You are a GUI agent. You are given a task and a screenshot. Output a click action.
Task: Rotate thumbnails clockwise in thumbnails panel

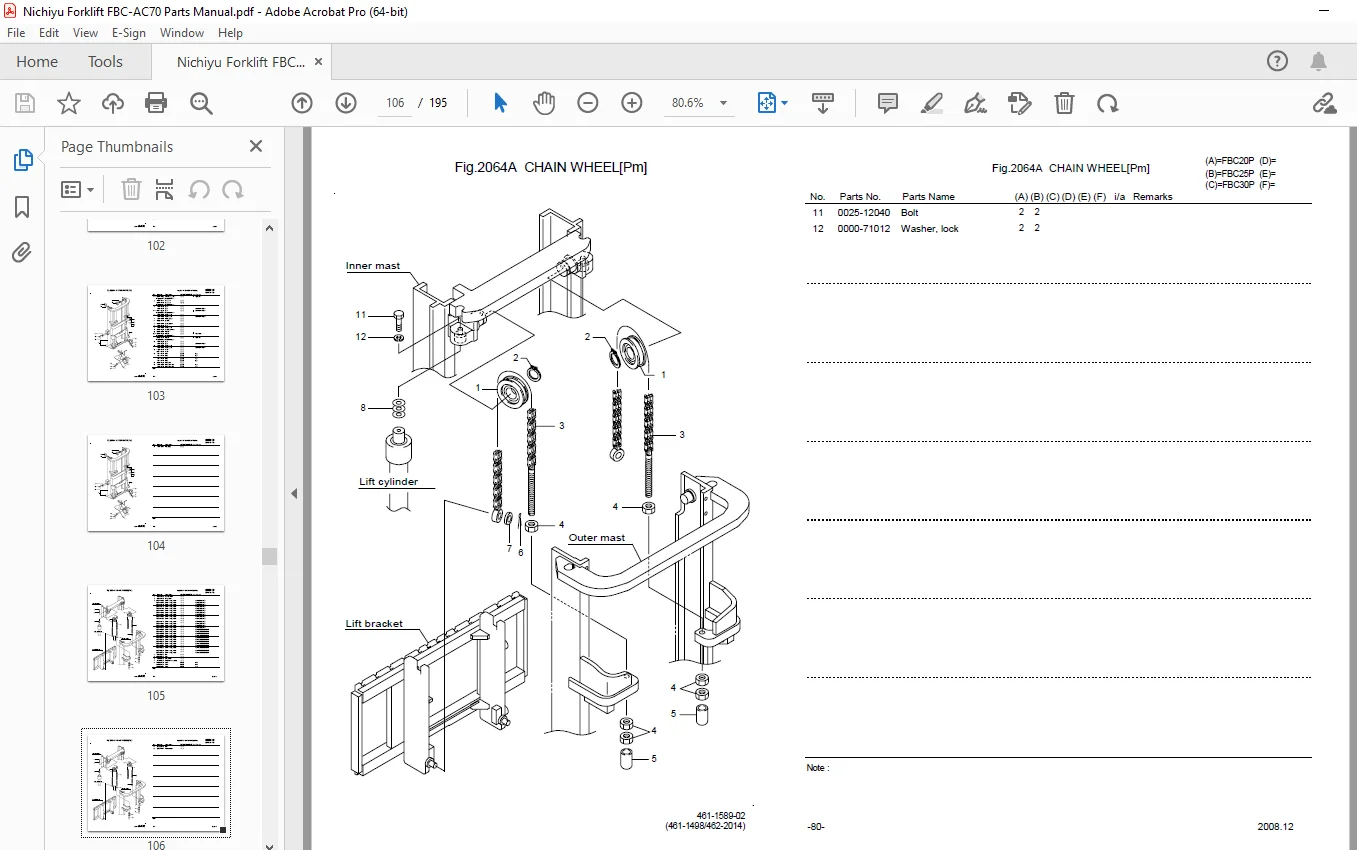pos(233,189)
